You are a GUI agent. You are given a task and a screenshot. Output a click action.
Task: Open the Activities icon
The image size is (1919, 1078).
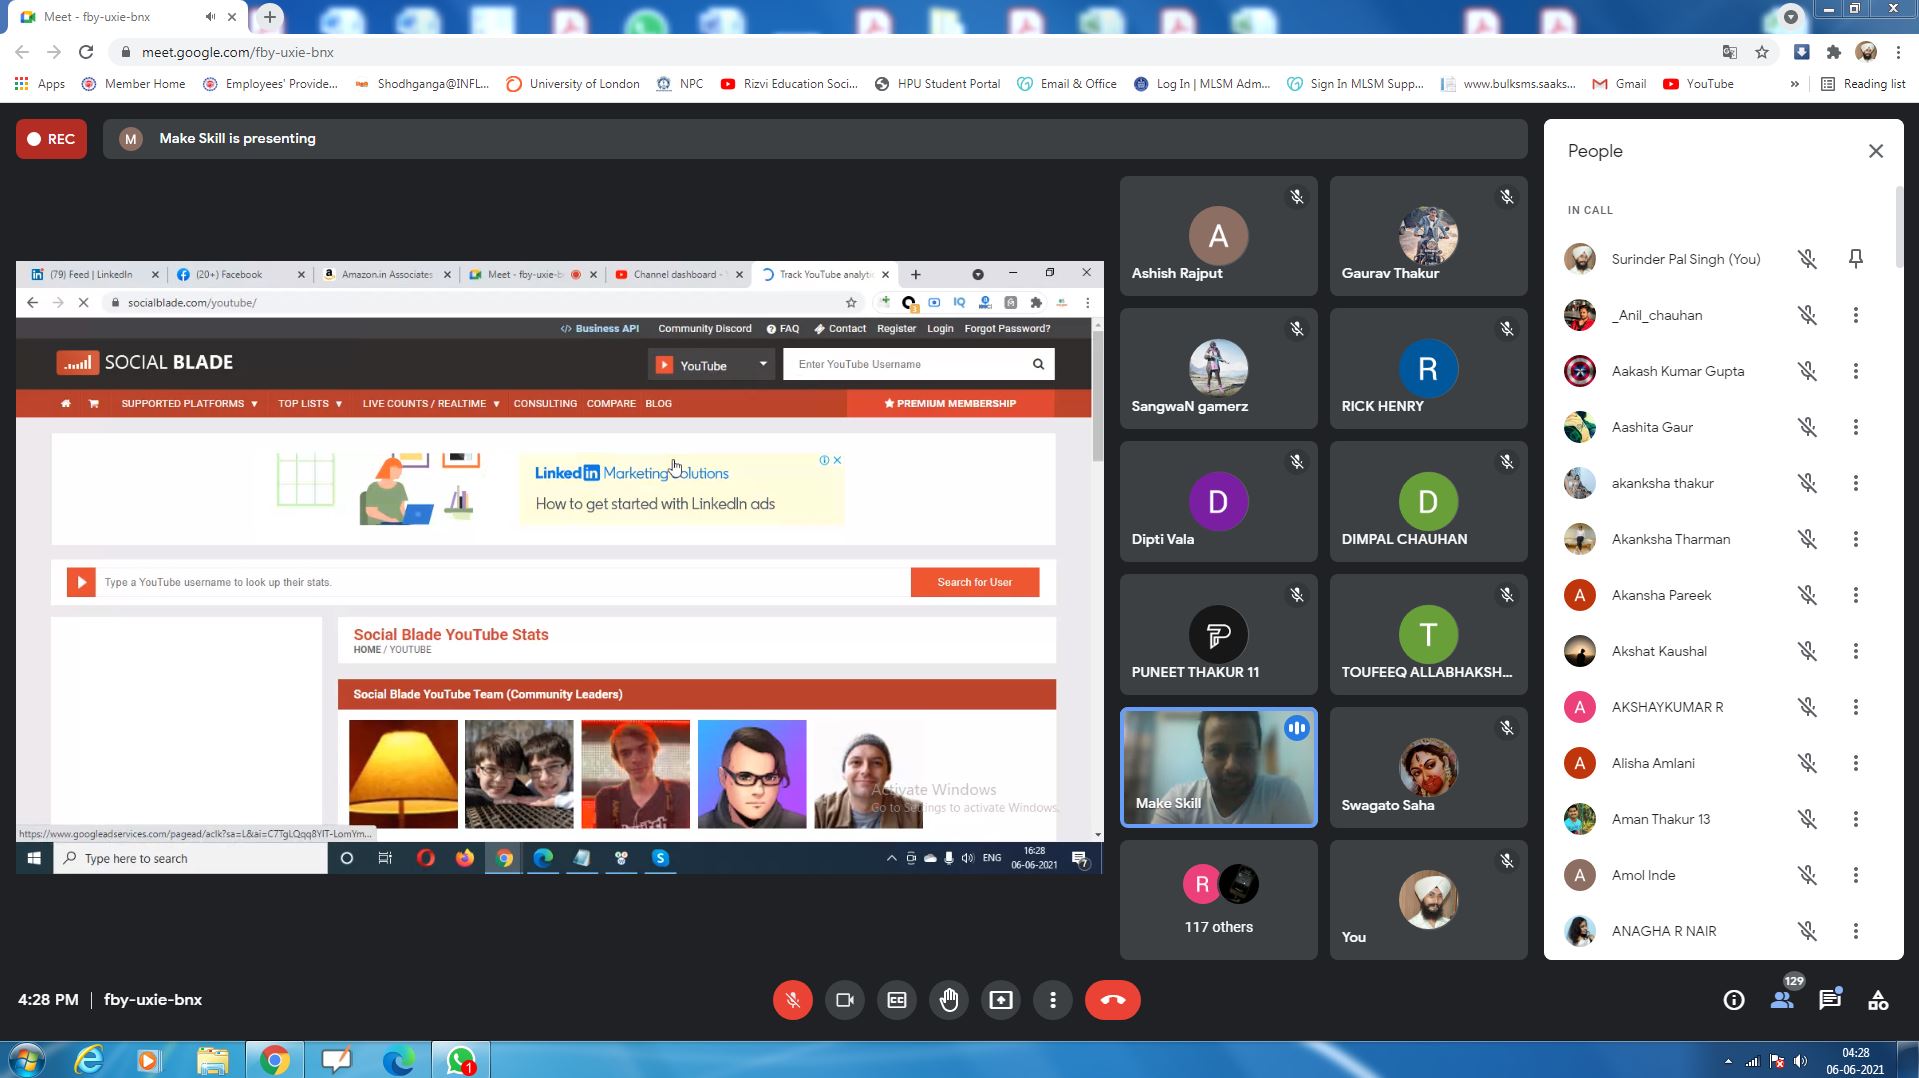pyautogui.click(x=1878, y=1000)
